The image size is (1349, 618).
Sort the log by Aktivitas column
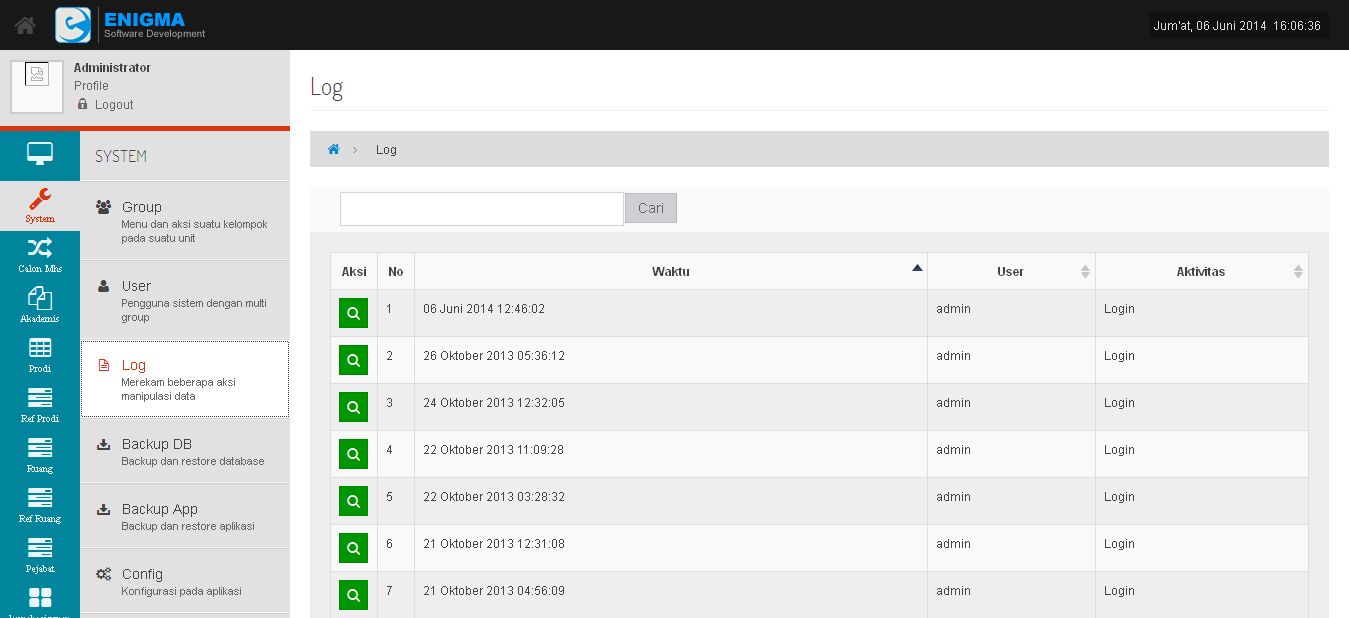1200,272
